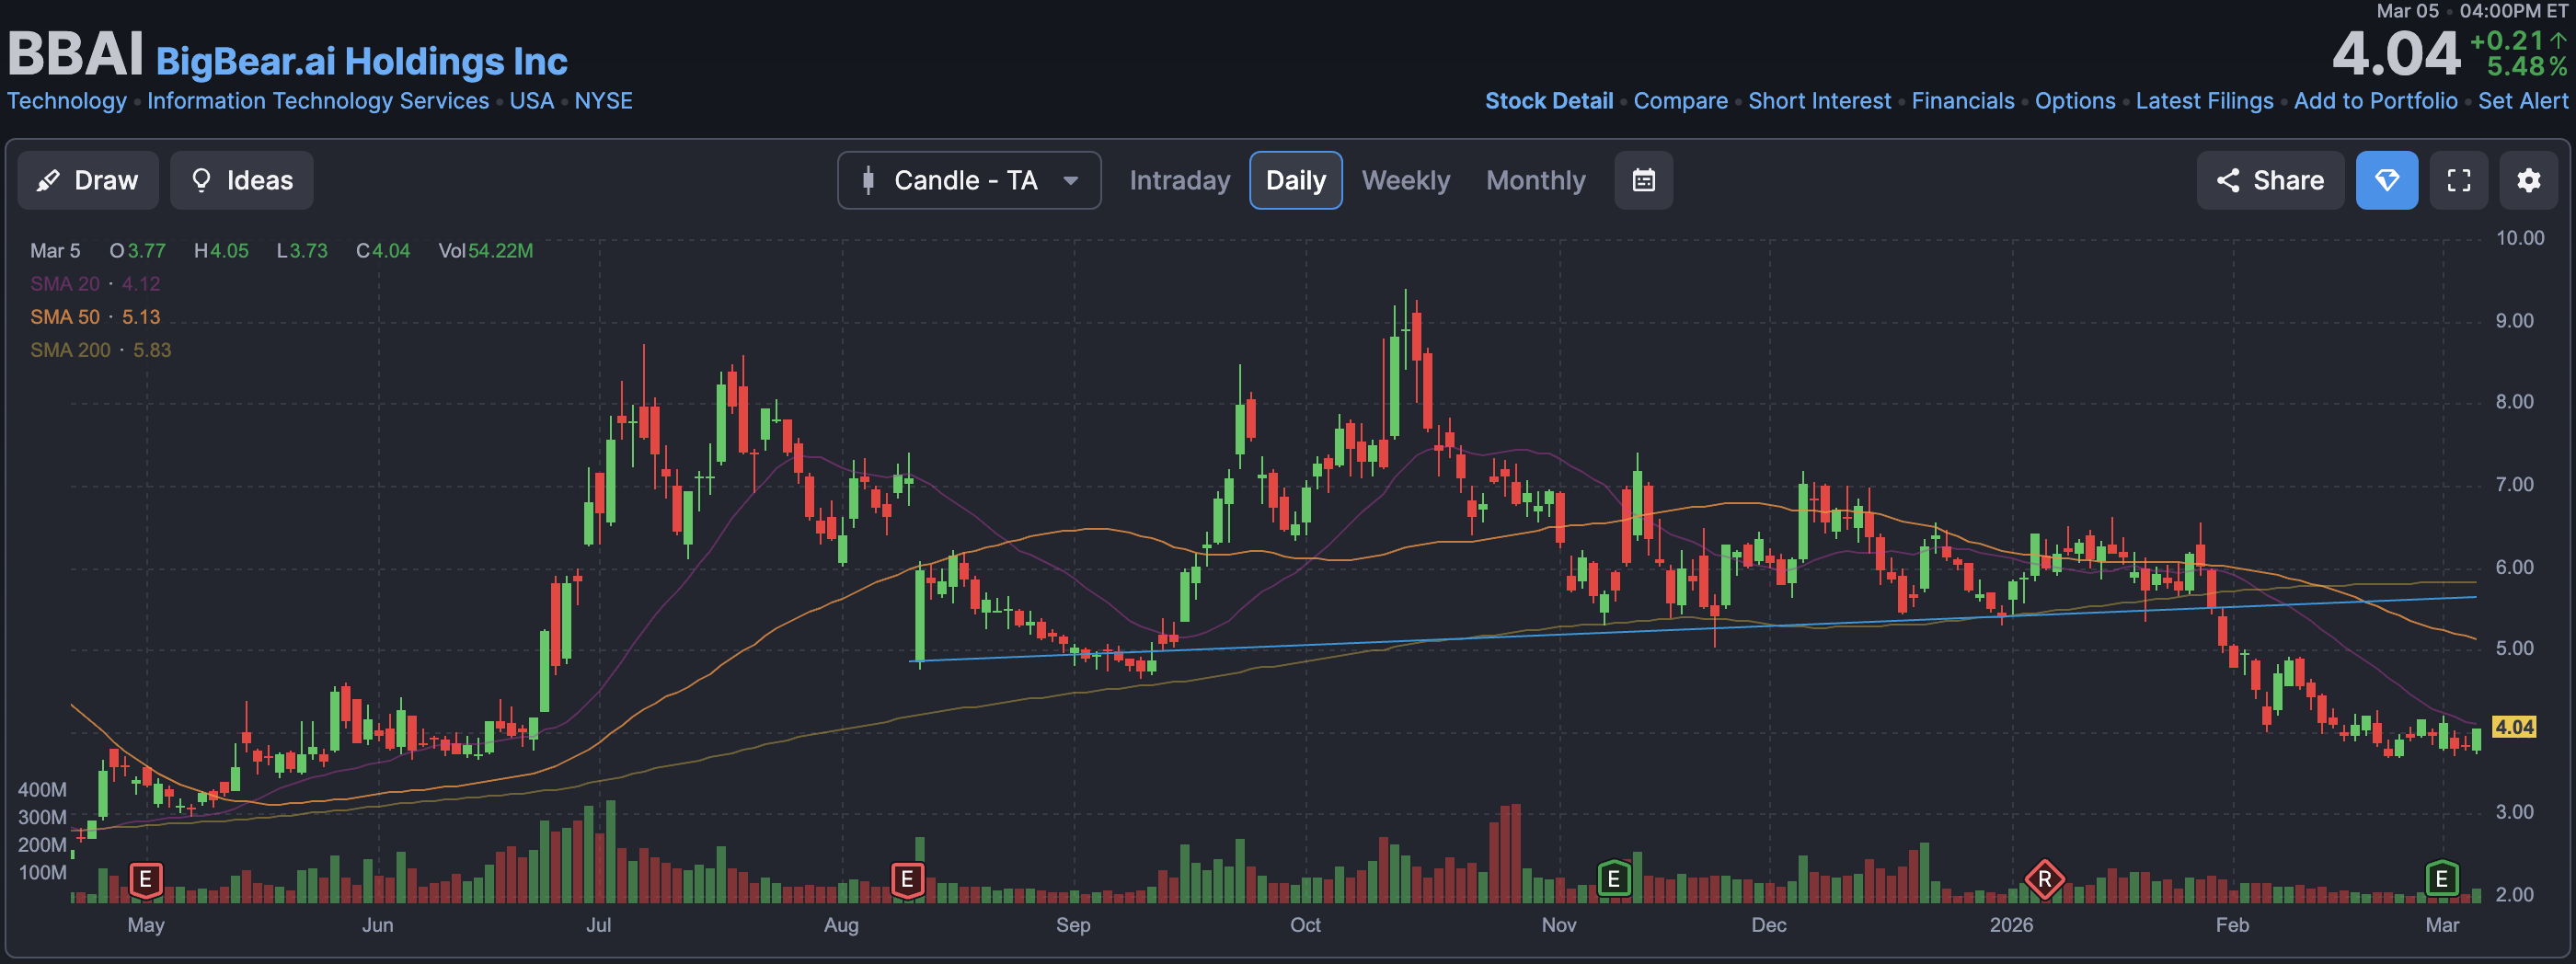2576x964 pixels.
Task: Open the Technology sector link
Action: [x=67, y=101]
